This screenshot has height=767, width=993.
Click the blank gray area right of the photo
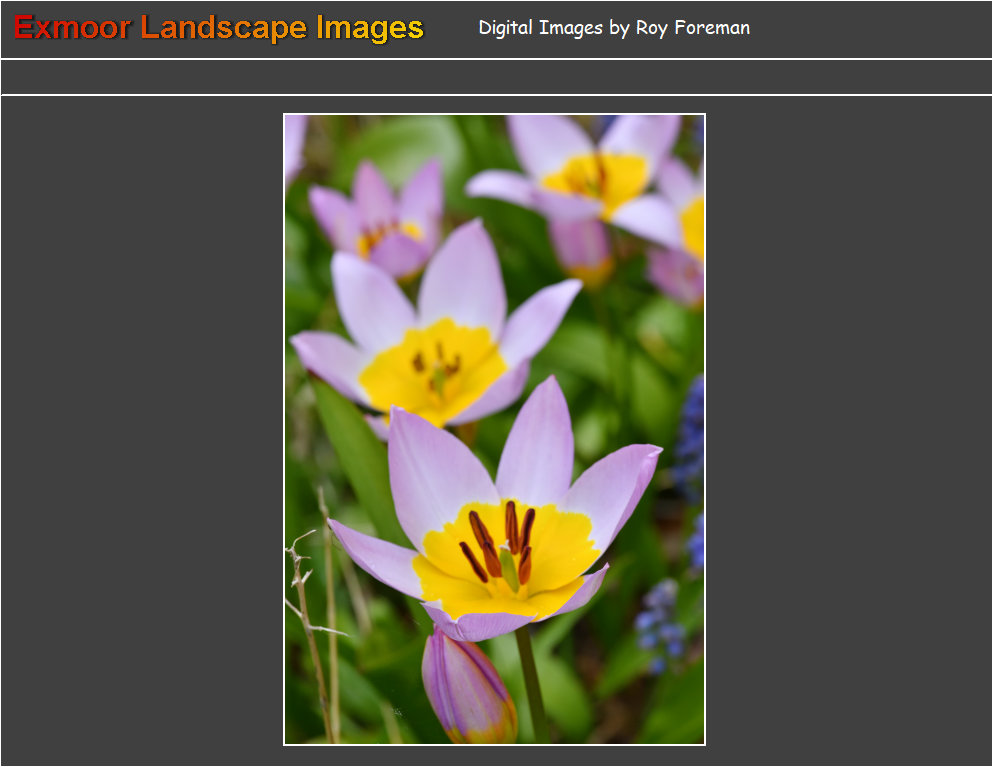(x=850, y=430)
